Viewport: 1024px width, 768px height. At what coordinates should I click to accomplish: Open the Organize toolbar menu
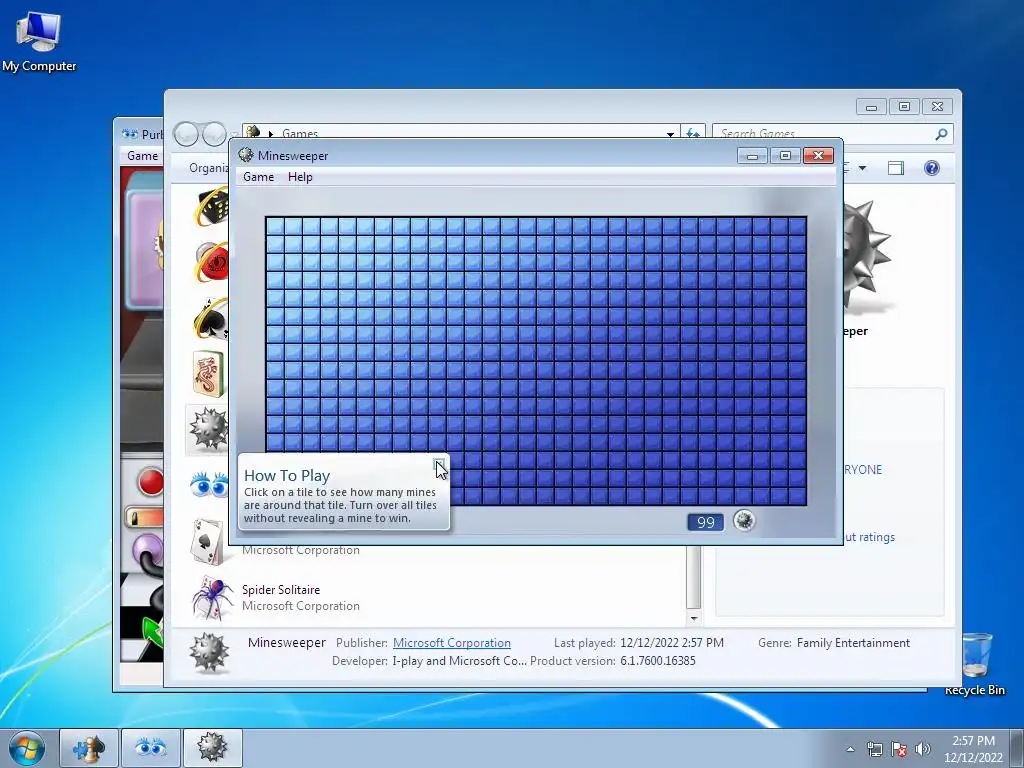tap(208, 168)
